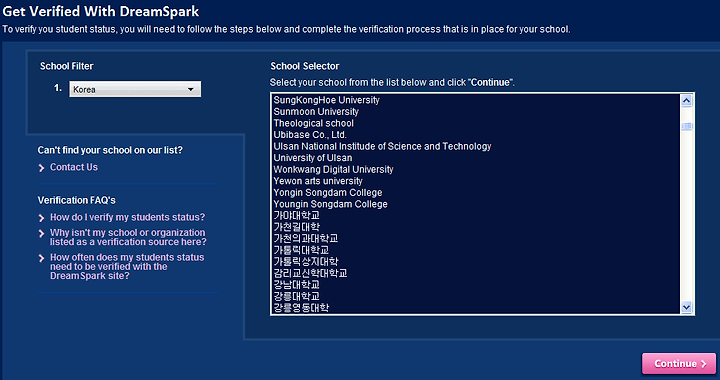Open 'Why isn't my school listed' FAQ
The height and width of the screenshot is (380, 720).
(x=128, y=237)
